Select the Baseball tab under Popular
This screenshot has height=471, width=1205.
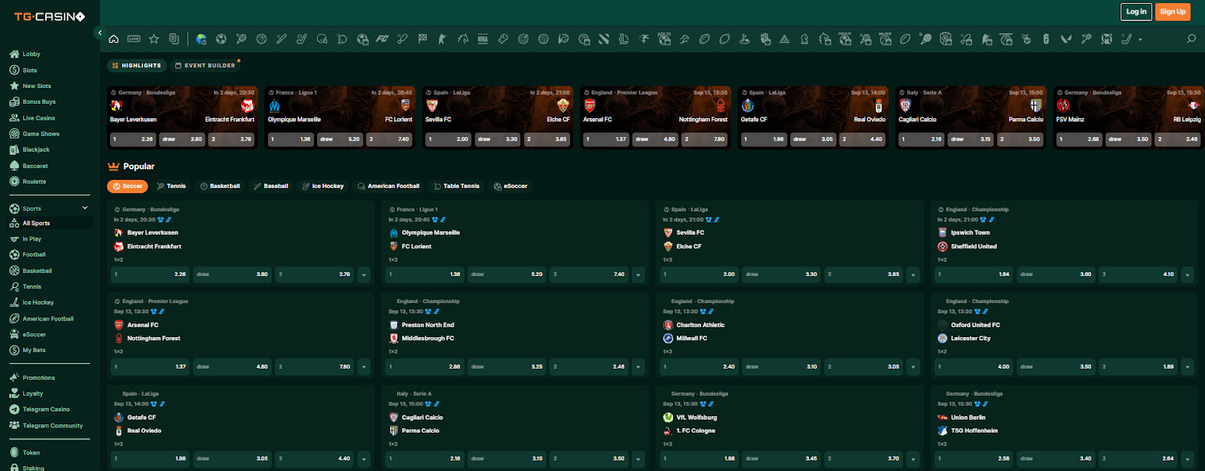tap(271, 186)
